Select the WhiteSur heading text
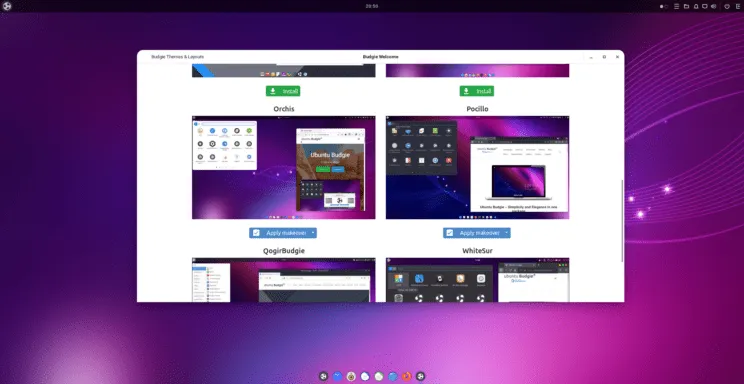Viewport: 744px width, 384px height. click(x=477, y=250)
